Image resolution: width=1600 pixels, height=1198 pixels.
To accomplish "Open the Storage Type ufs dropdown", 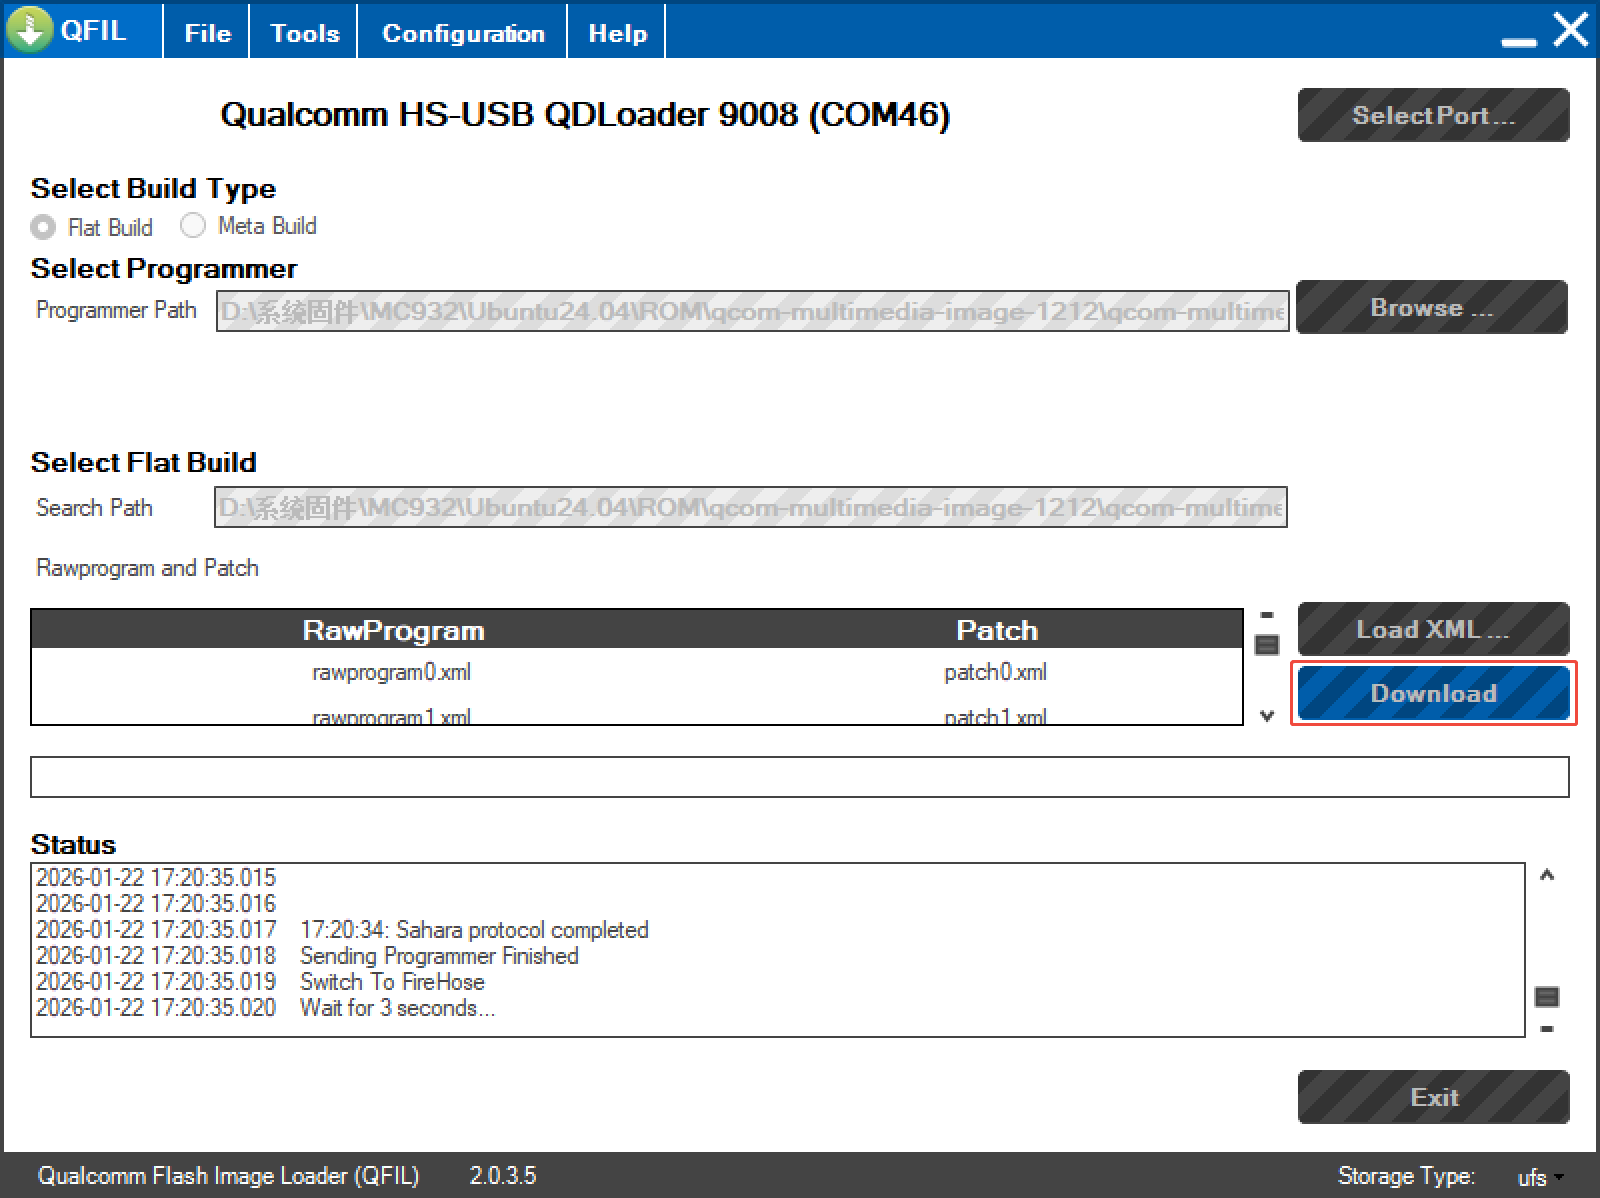I will tap(1540, 1177).
